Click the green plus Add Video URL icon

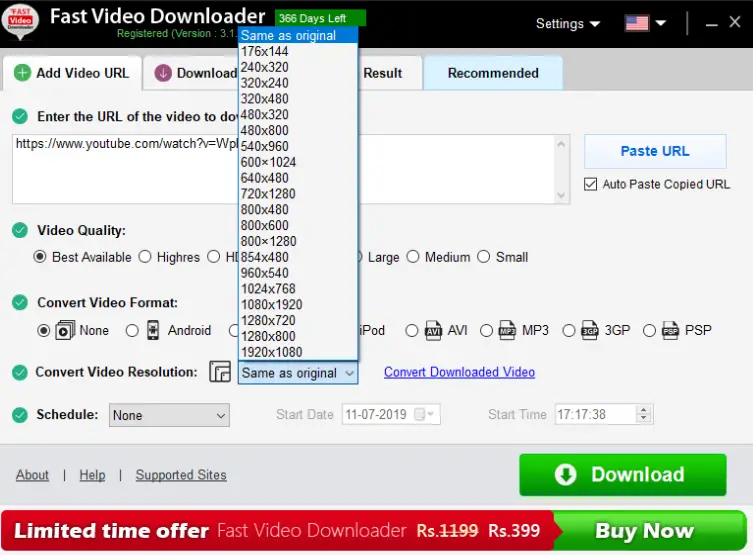click(x=22, y=73)
